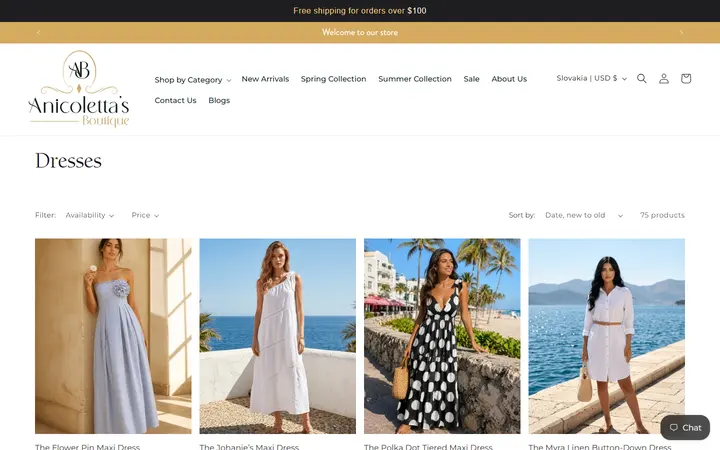
Task: Open The Johanie's Maxi Dress image
Action: pyautogui.click(x=277, y=336)
